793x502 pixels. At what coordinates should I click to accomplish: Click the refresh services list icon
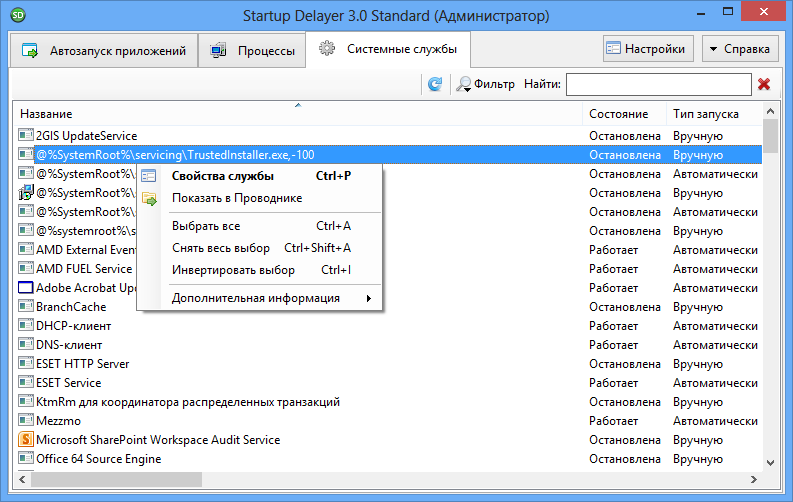point(435,85)
